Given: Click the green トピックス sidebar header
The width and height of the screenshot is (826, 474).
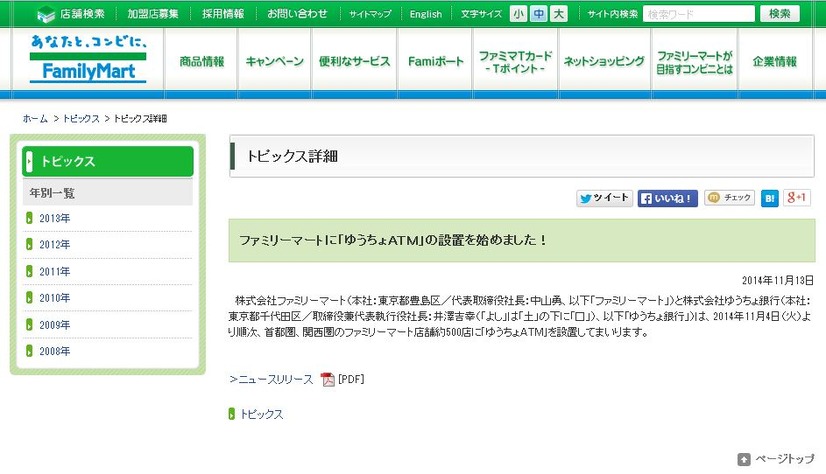Looking at the screenshot, I should (x=108, y=161).
